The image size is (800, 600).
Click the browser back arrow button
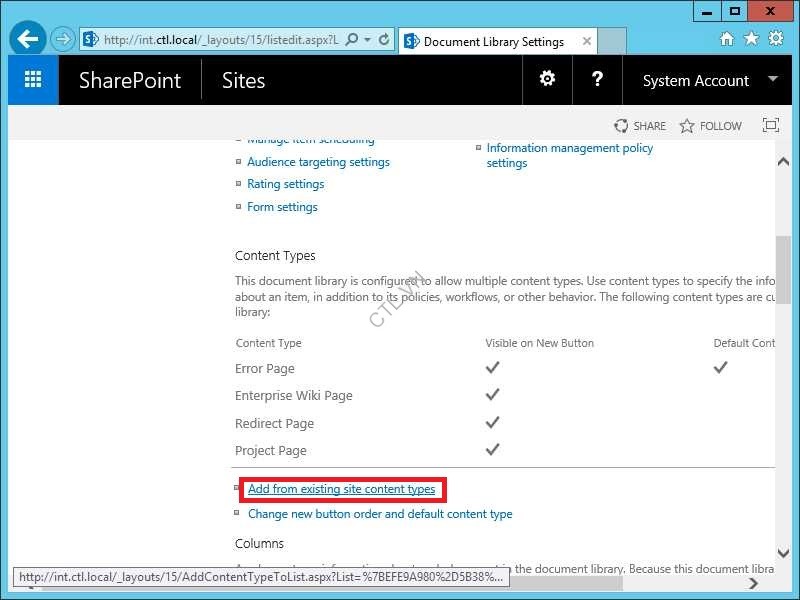point(29,40)
